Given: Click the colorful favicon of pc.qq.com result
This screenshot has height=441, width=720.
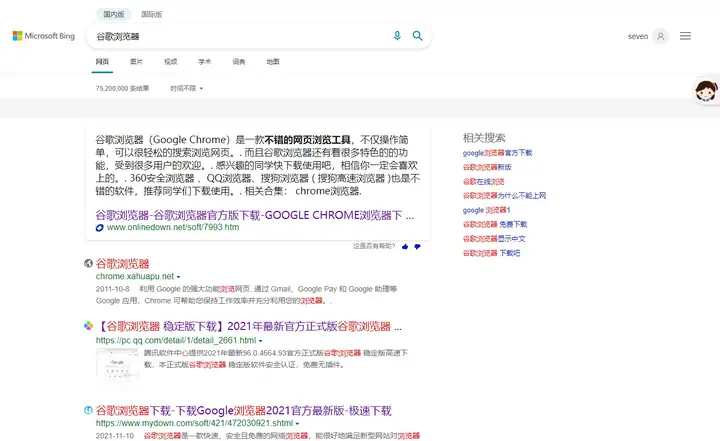Looking at the screenshot, I should (89, 326).
